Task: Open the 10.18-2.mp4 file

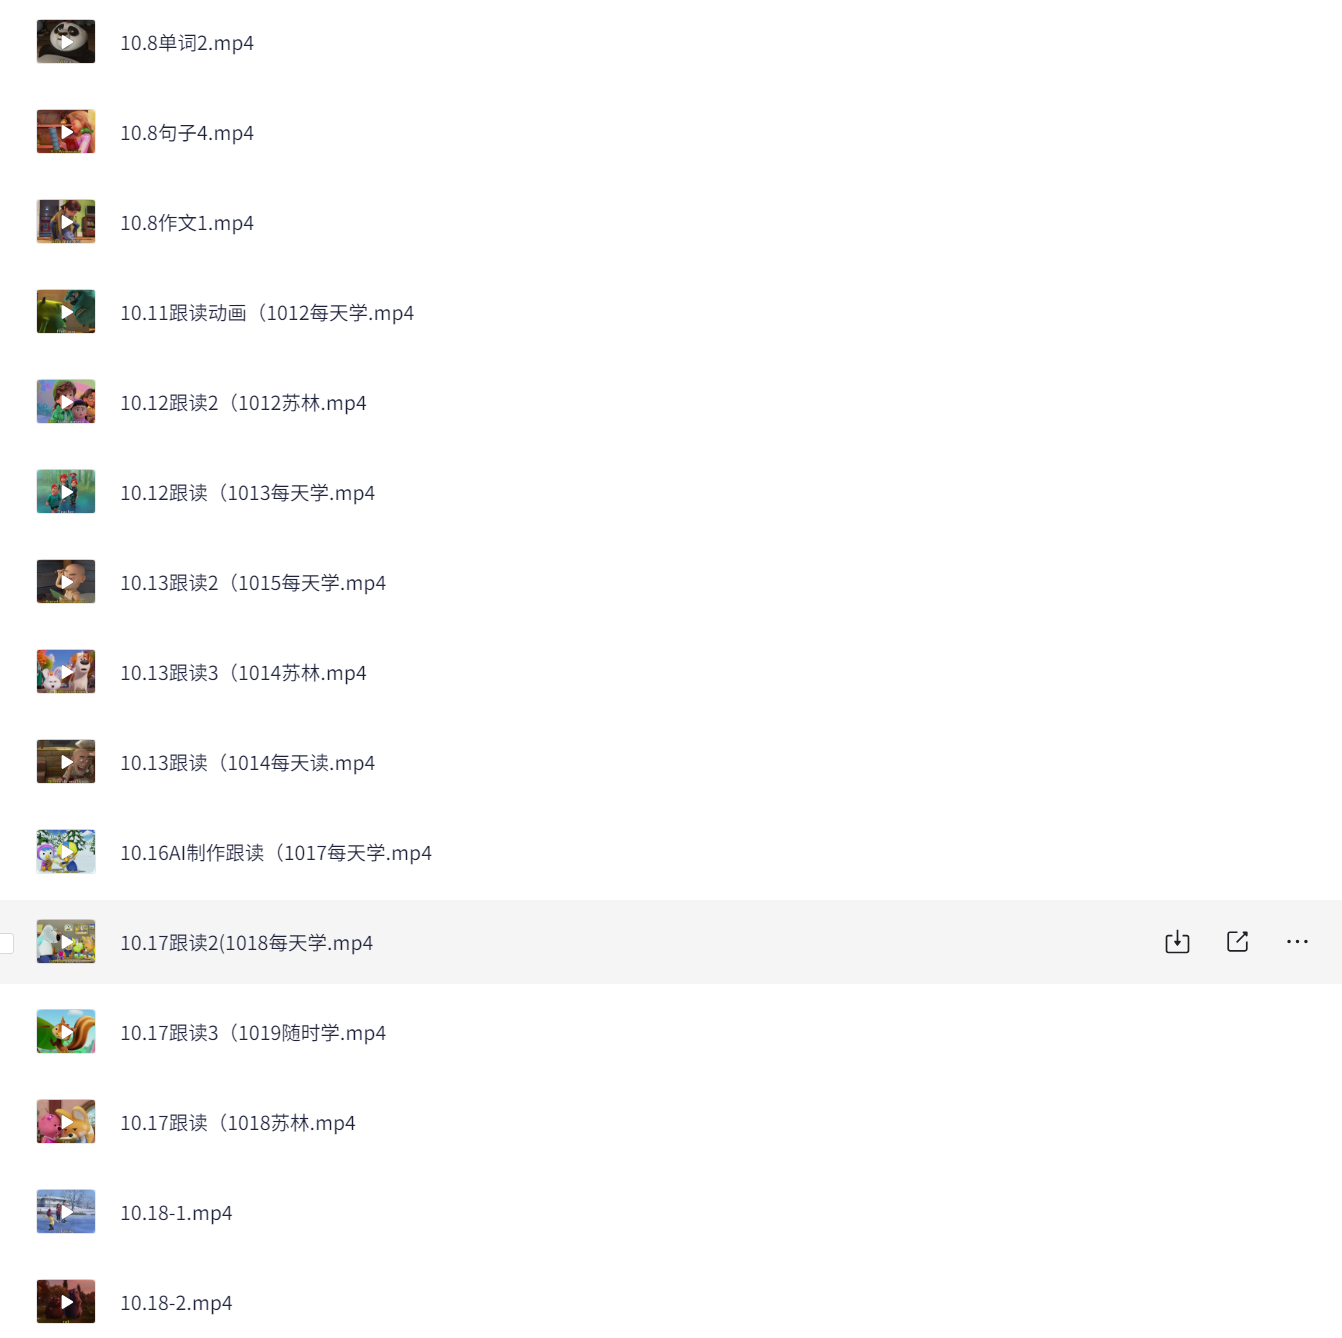Action: tap(176, 1303)
